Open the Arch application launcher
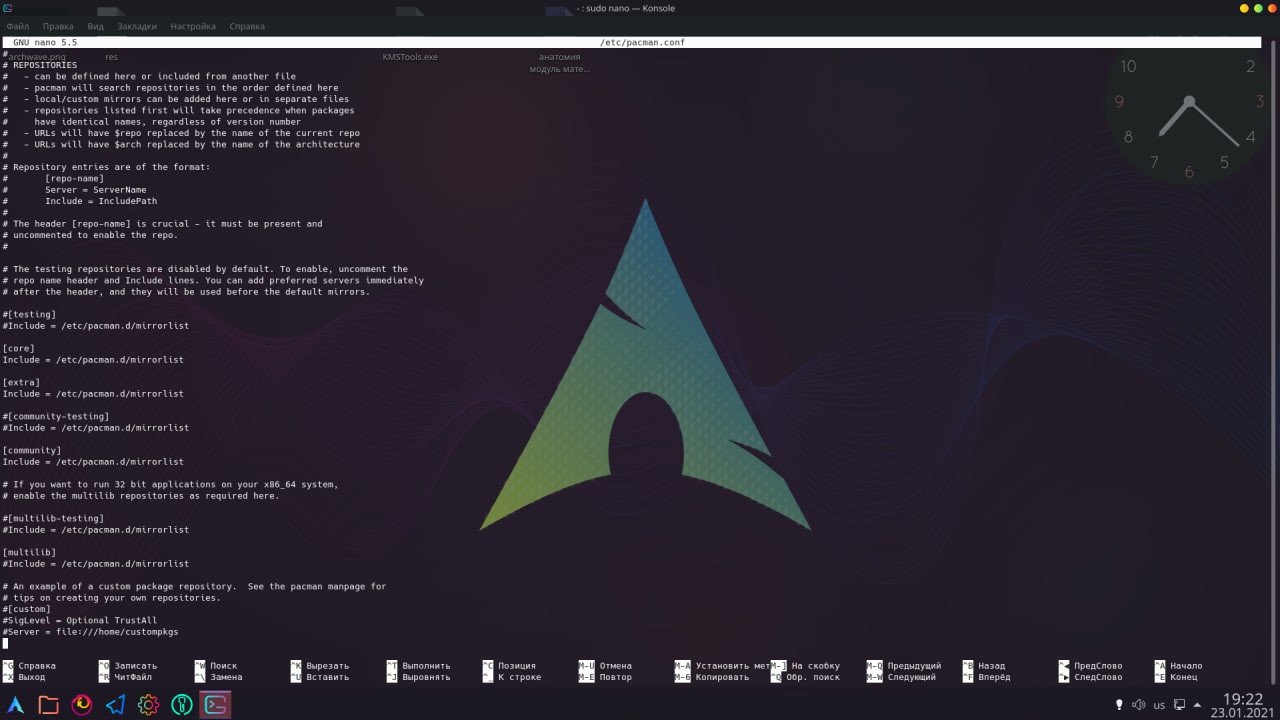This screenshot has height=720, width=1280. point(16,704)
